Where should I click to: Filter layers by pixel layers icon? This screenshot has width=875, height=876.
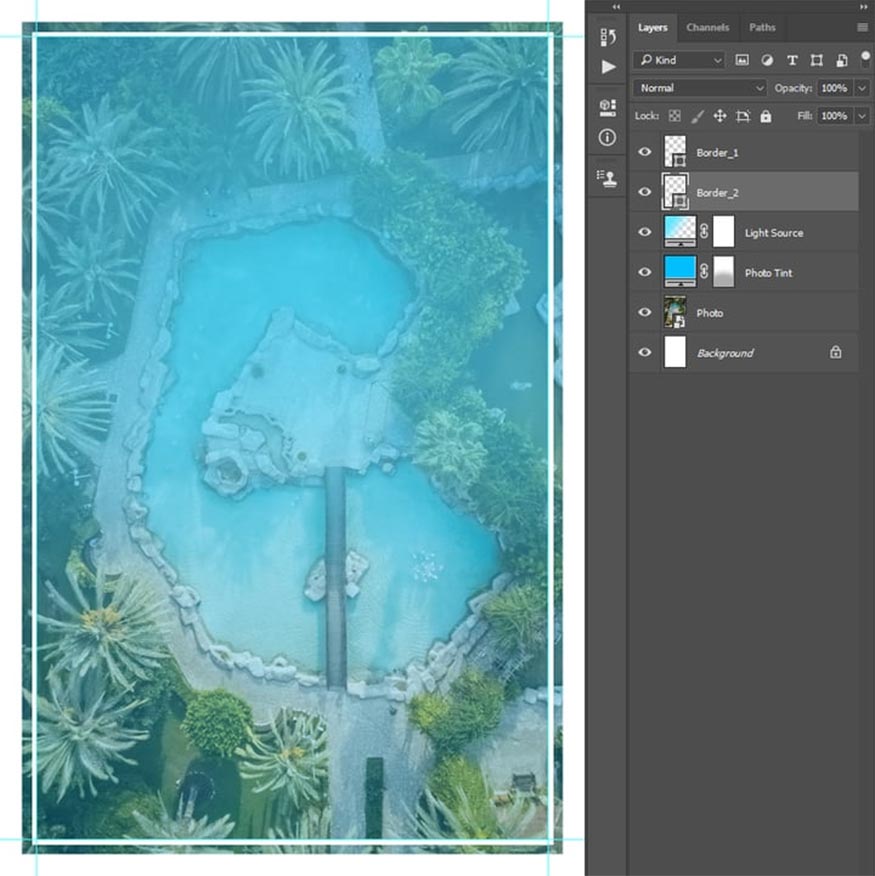pyautogui.click(x=742, y=60)
